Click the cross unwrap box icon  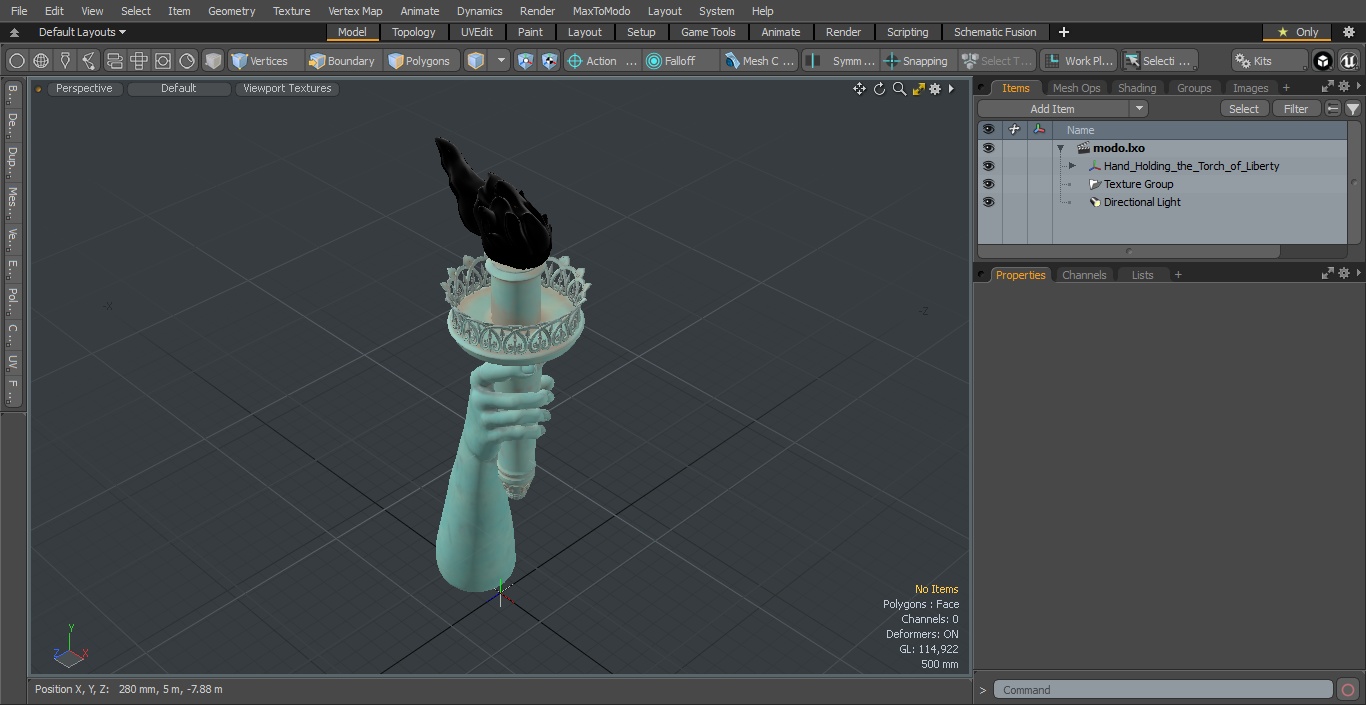[139, 61]
